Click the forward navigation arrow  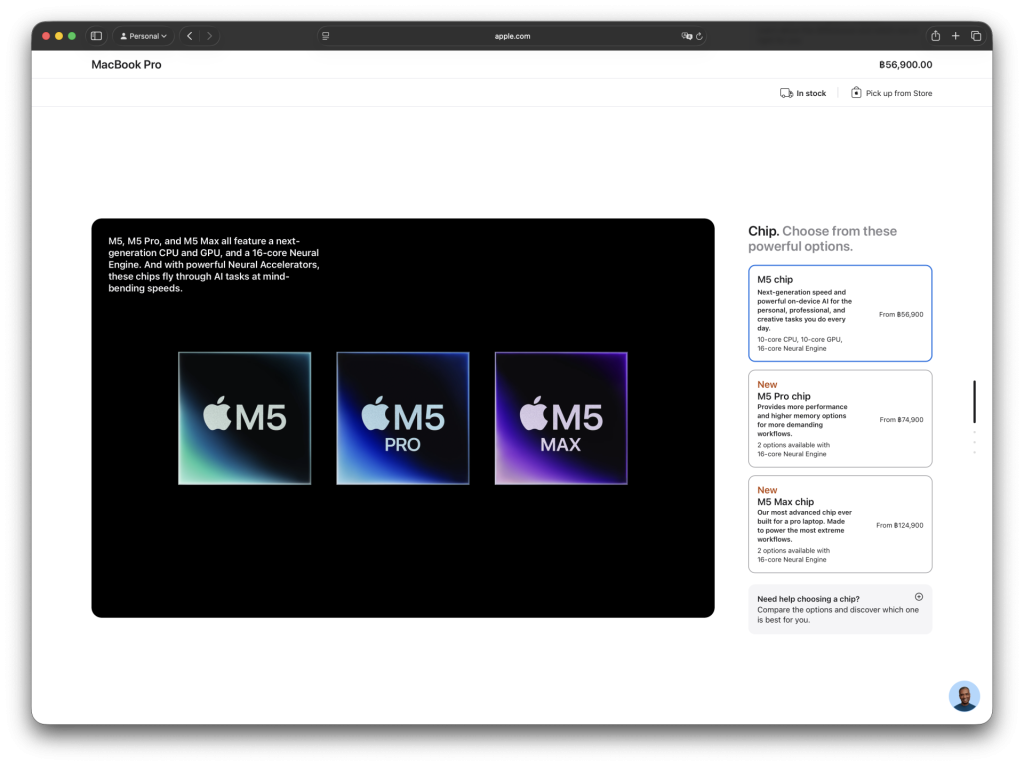pos(209,36)
